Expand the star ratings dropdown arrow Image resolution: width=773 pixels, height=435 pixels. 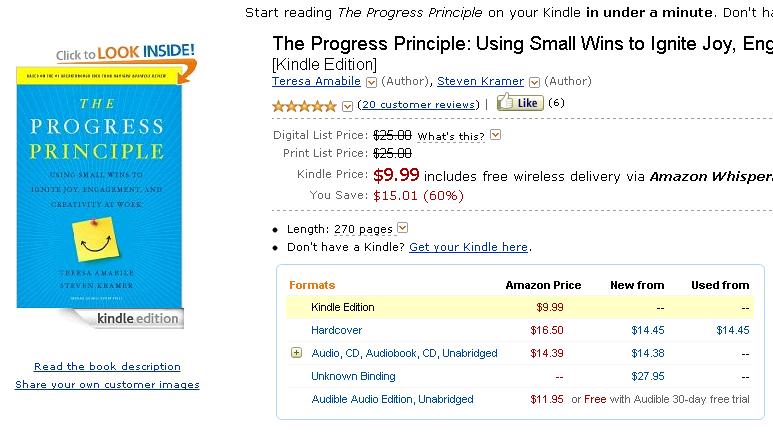pos(347,105)
